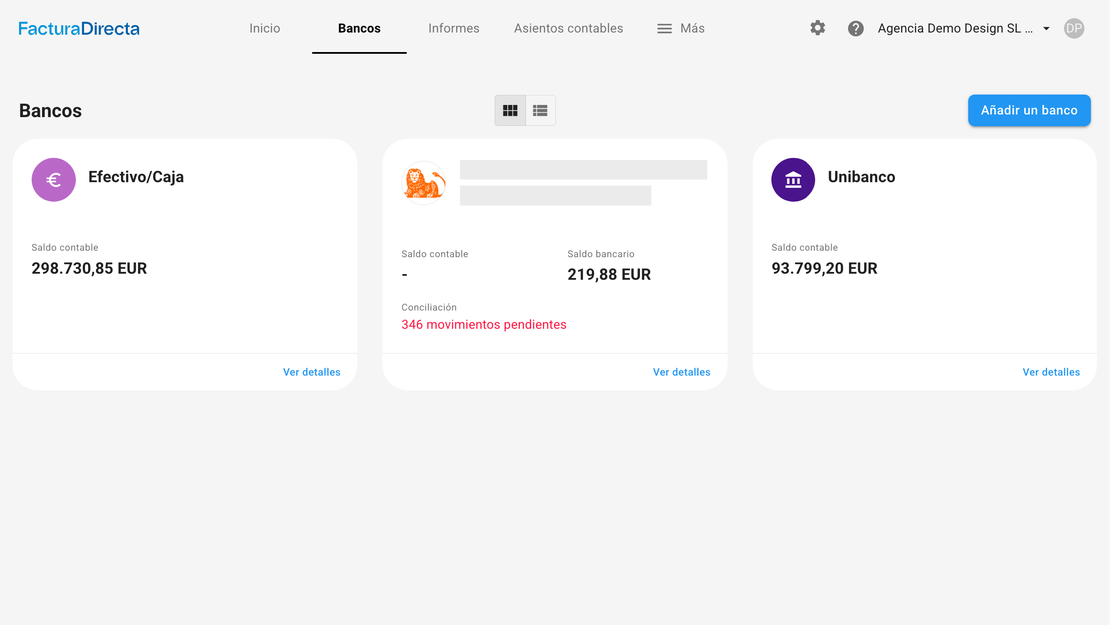
Task: View details of Unibanco account
Action: tap(1051, 372)
